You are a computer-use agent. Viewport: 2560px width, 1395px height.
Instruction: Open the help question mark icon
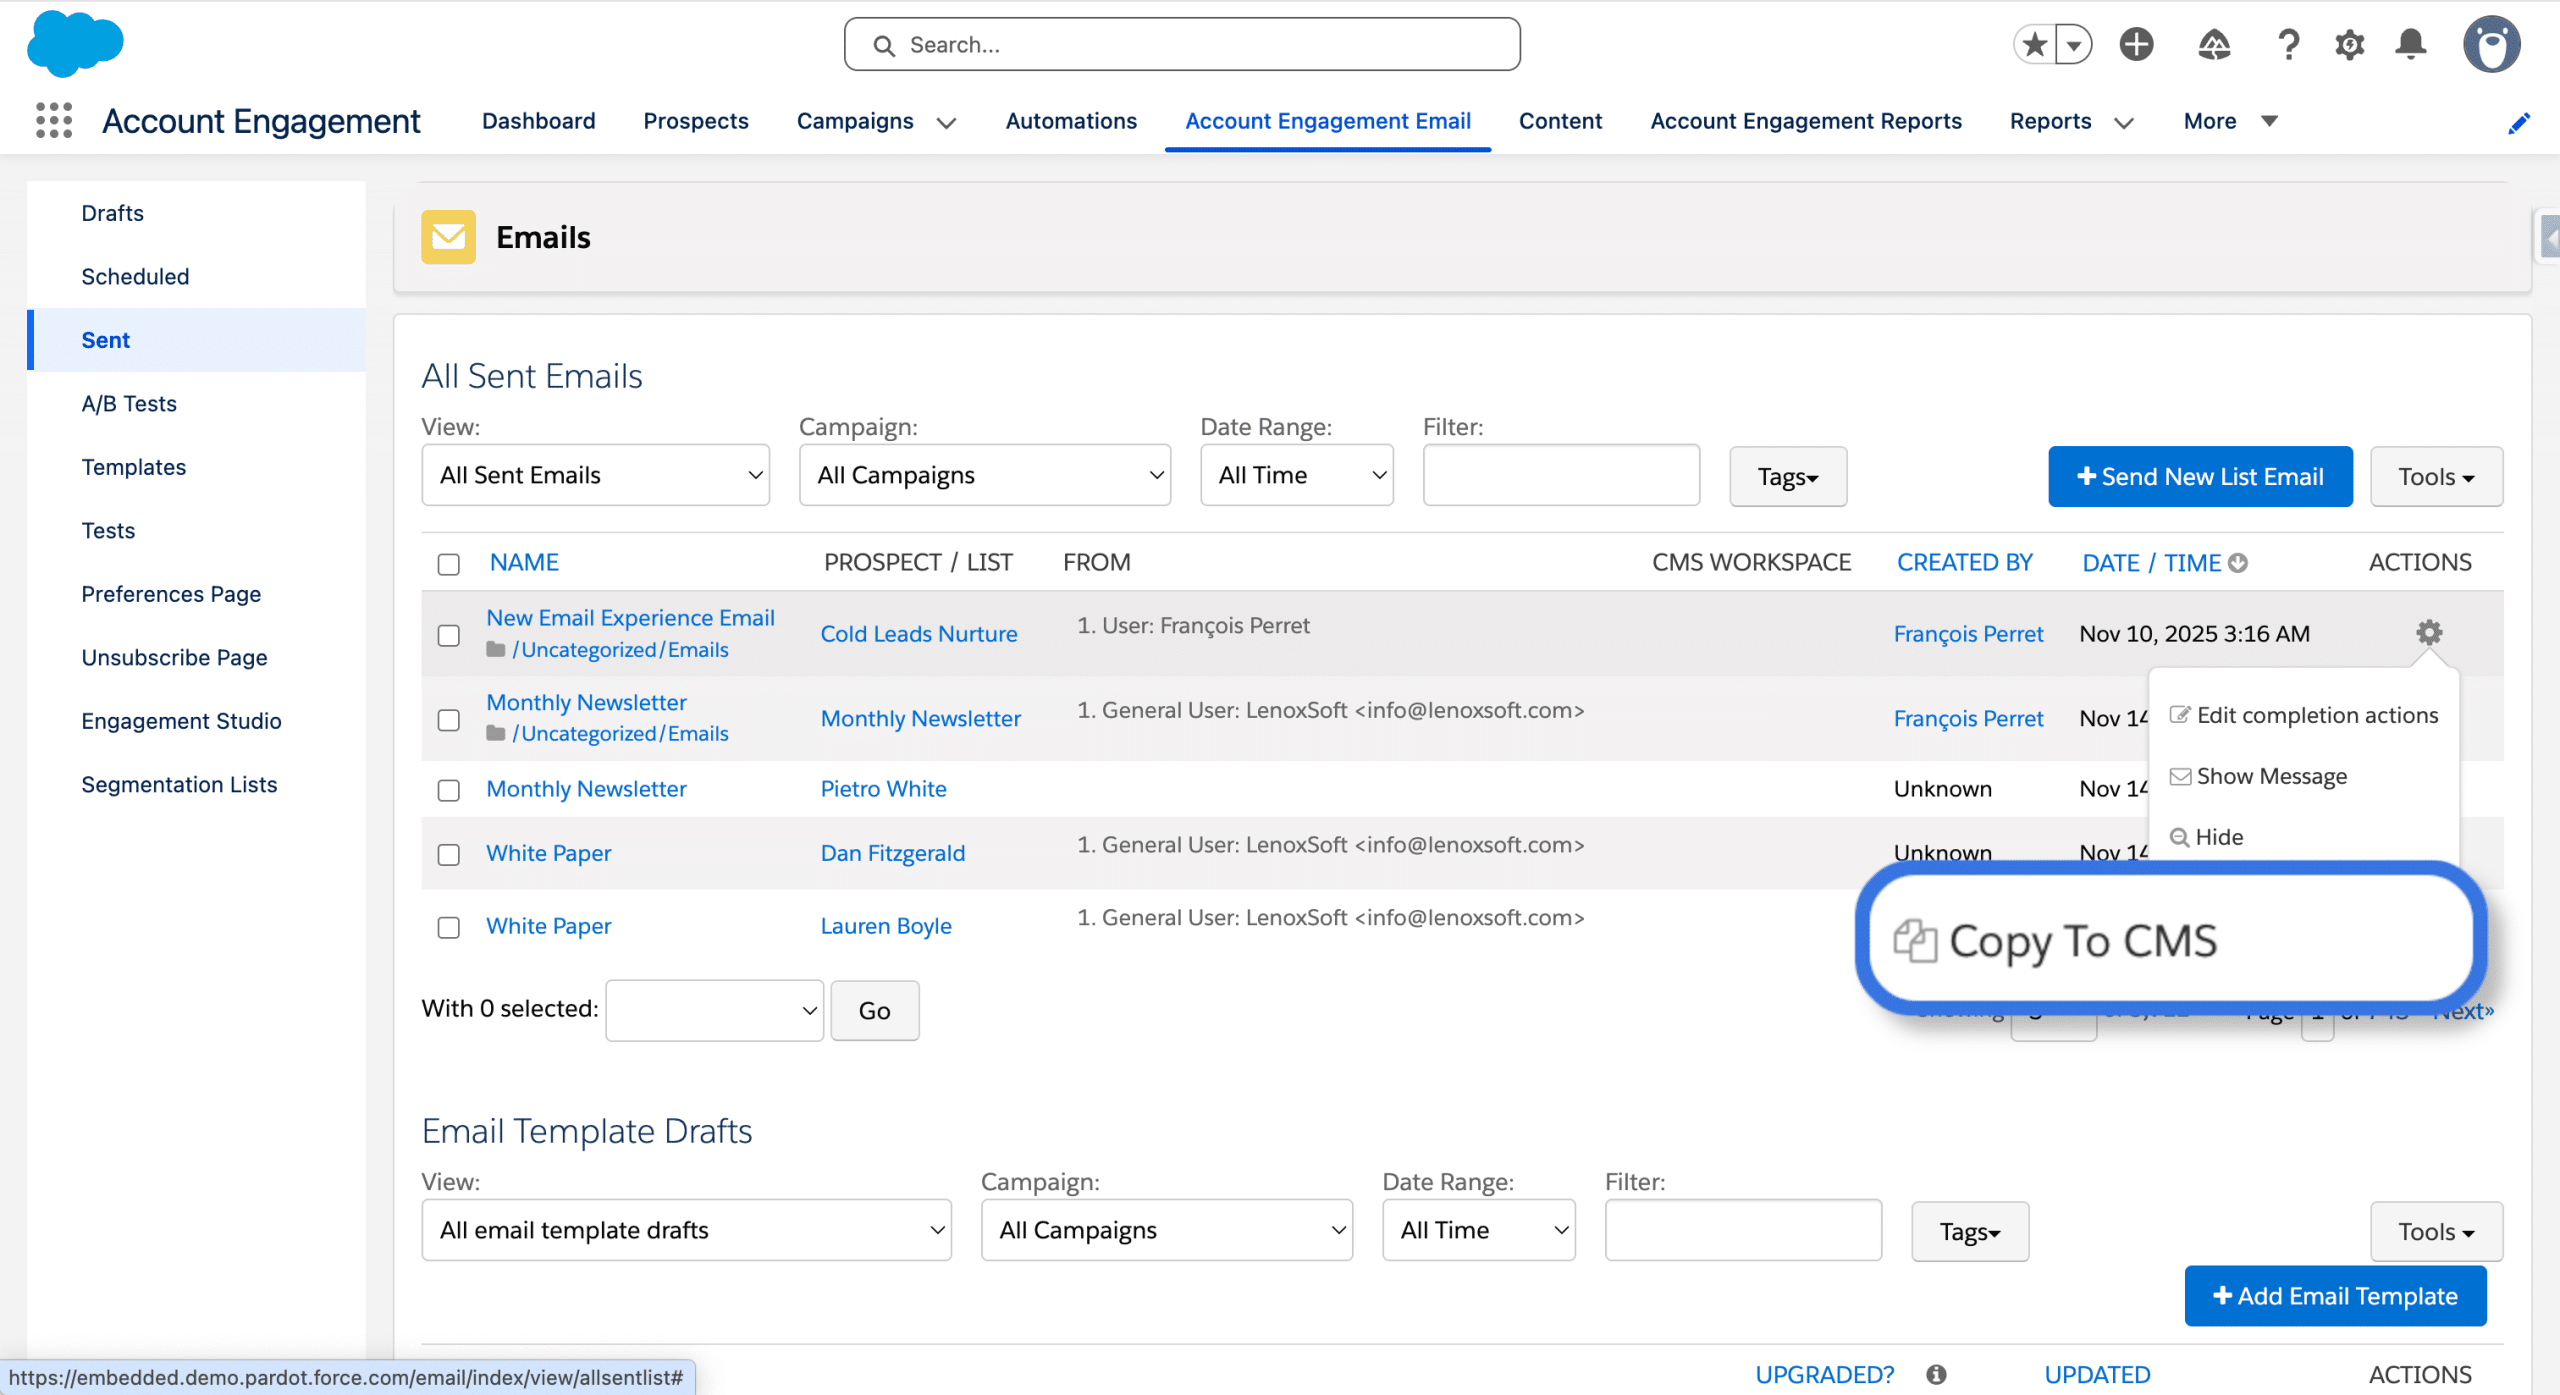[2288, 44]
